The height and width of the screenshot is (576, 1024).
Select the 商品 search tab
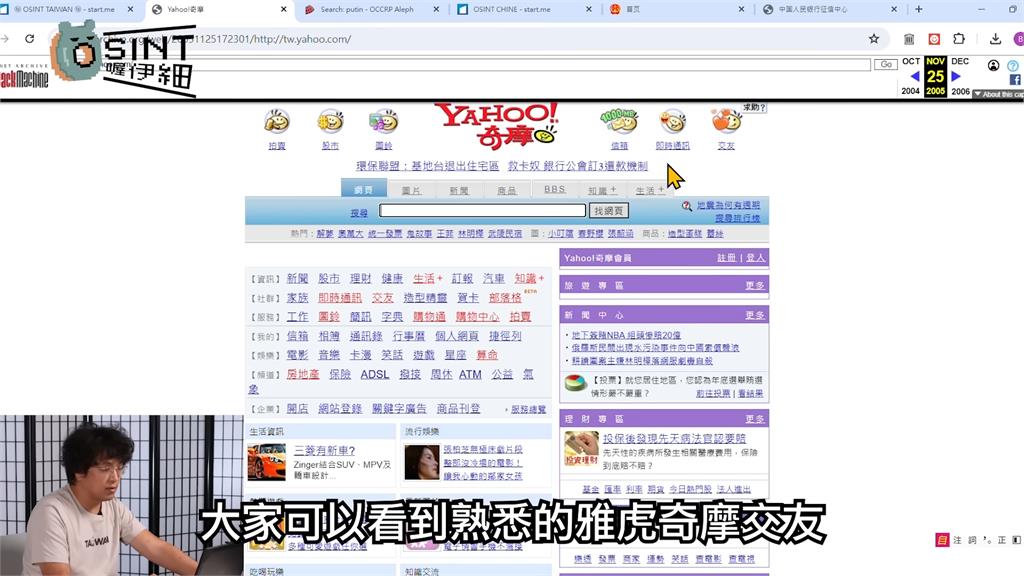[507, 190]
